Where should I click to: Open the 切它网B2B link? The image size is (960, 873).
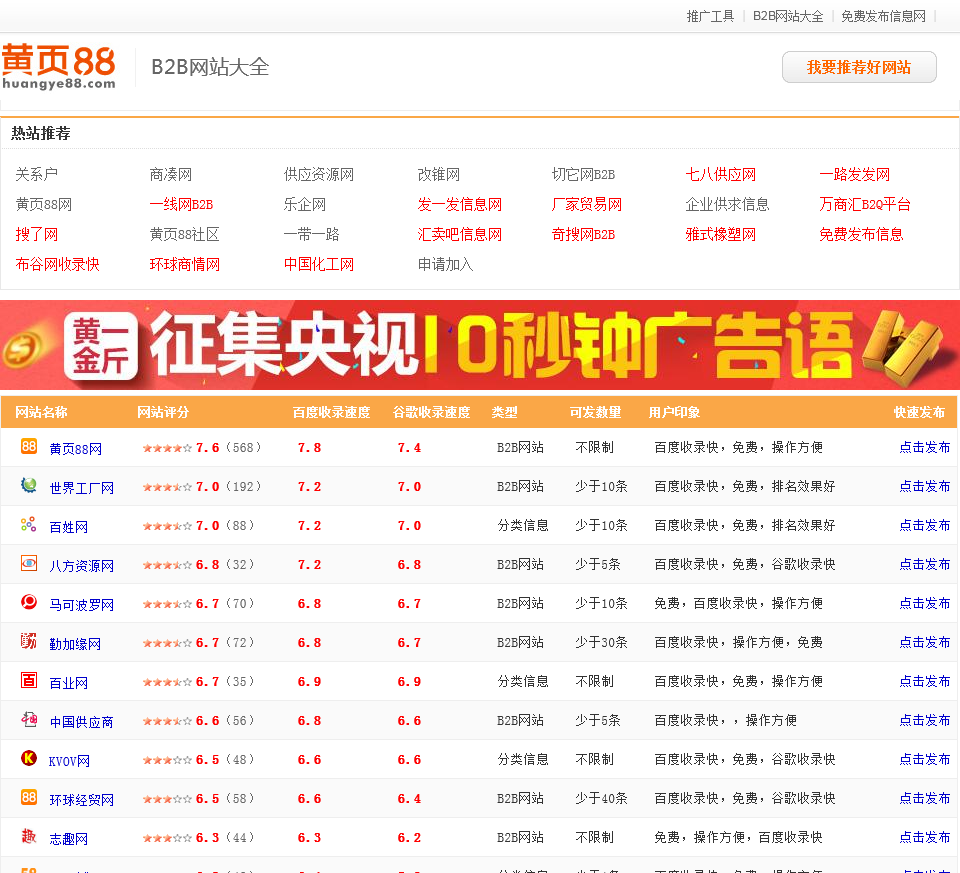pos(583,174)
